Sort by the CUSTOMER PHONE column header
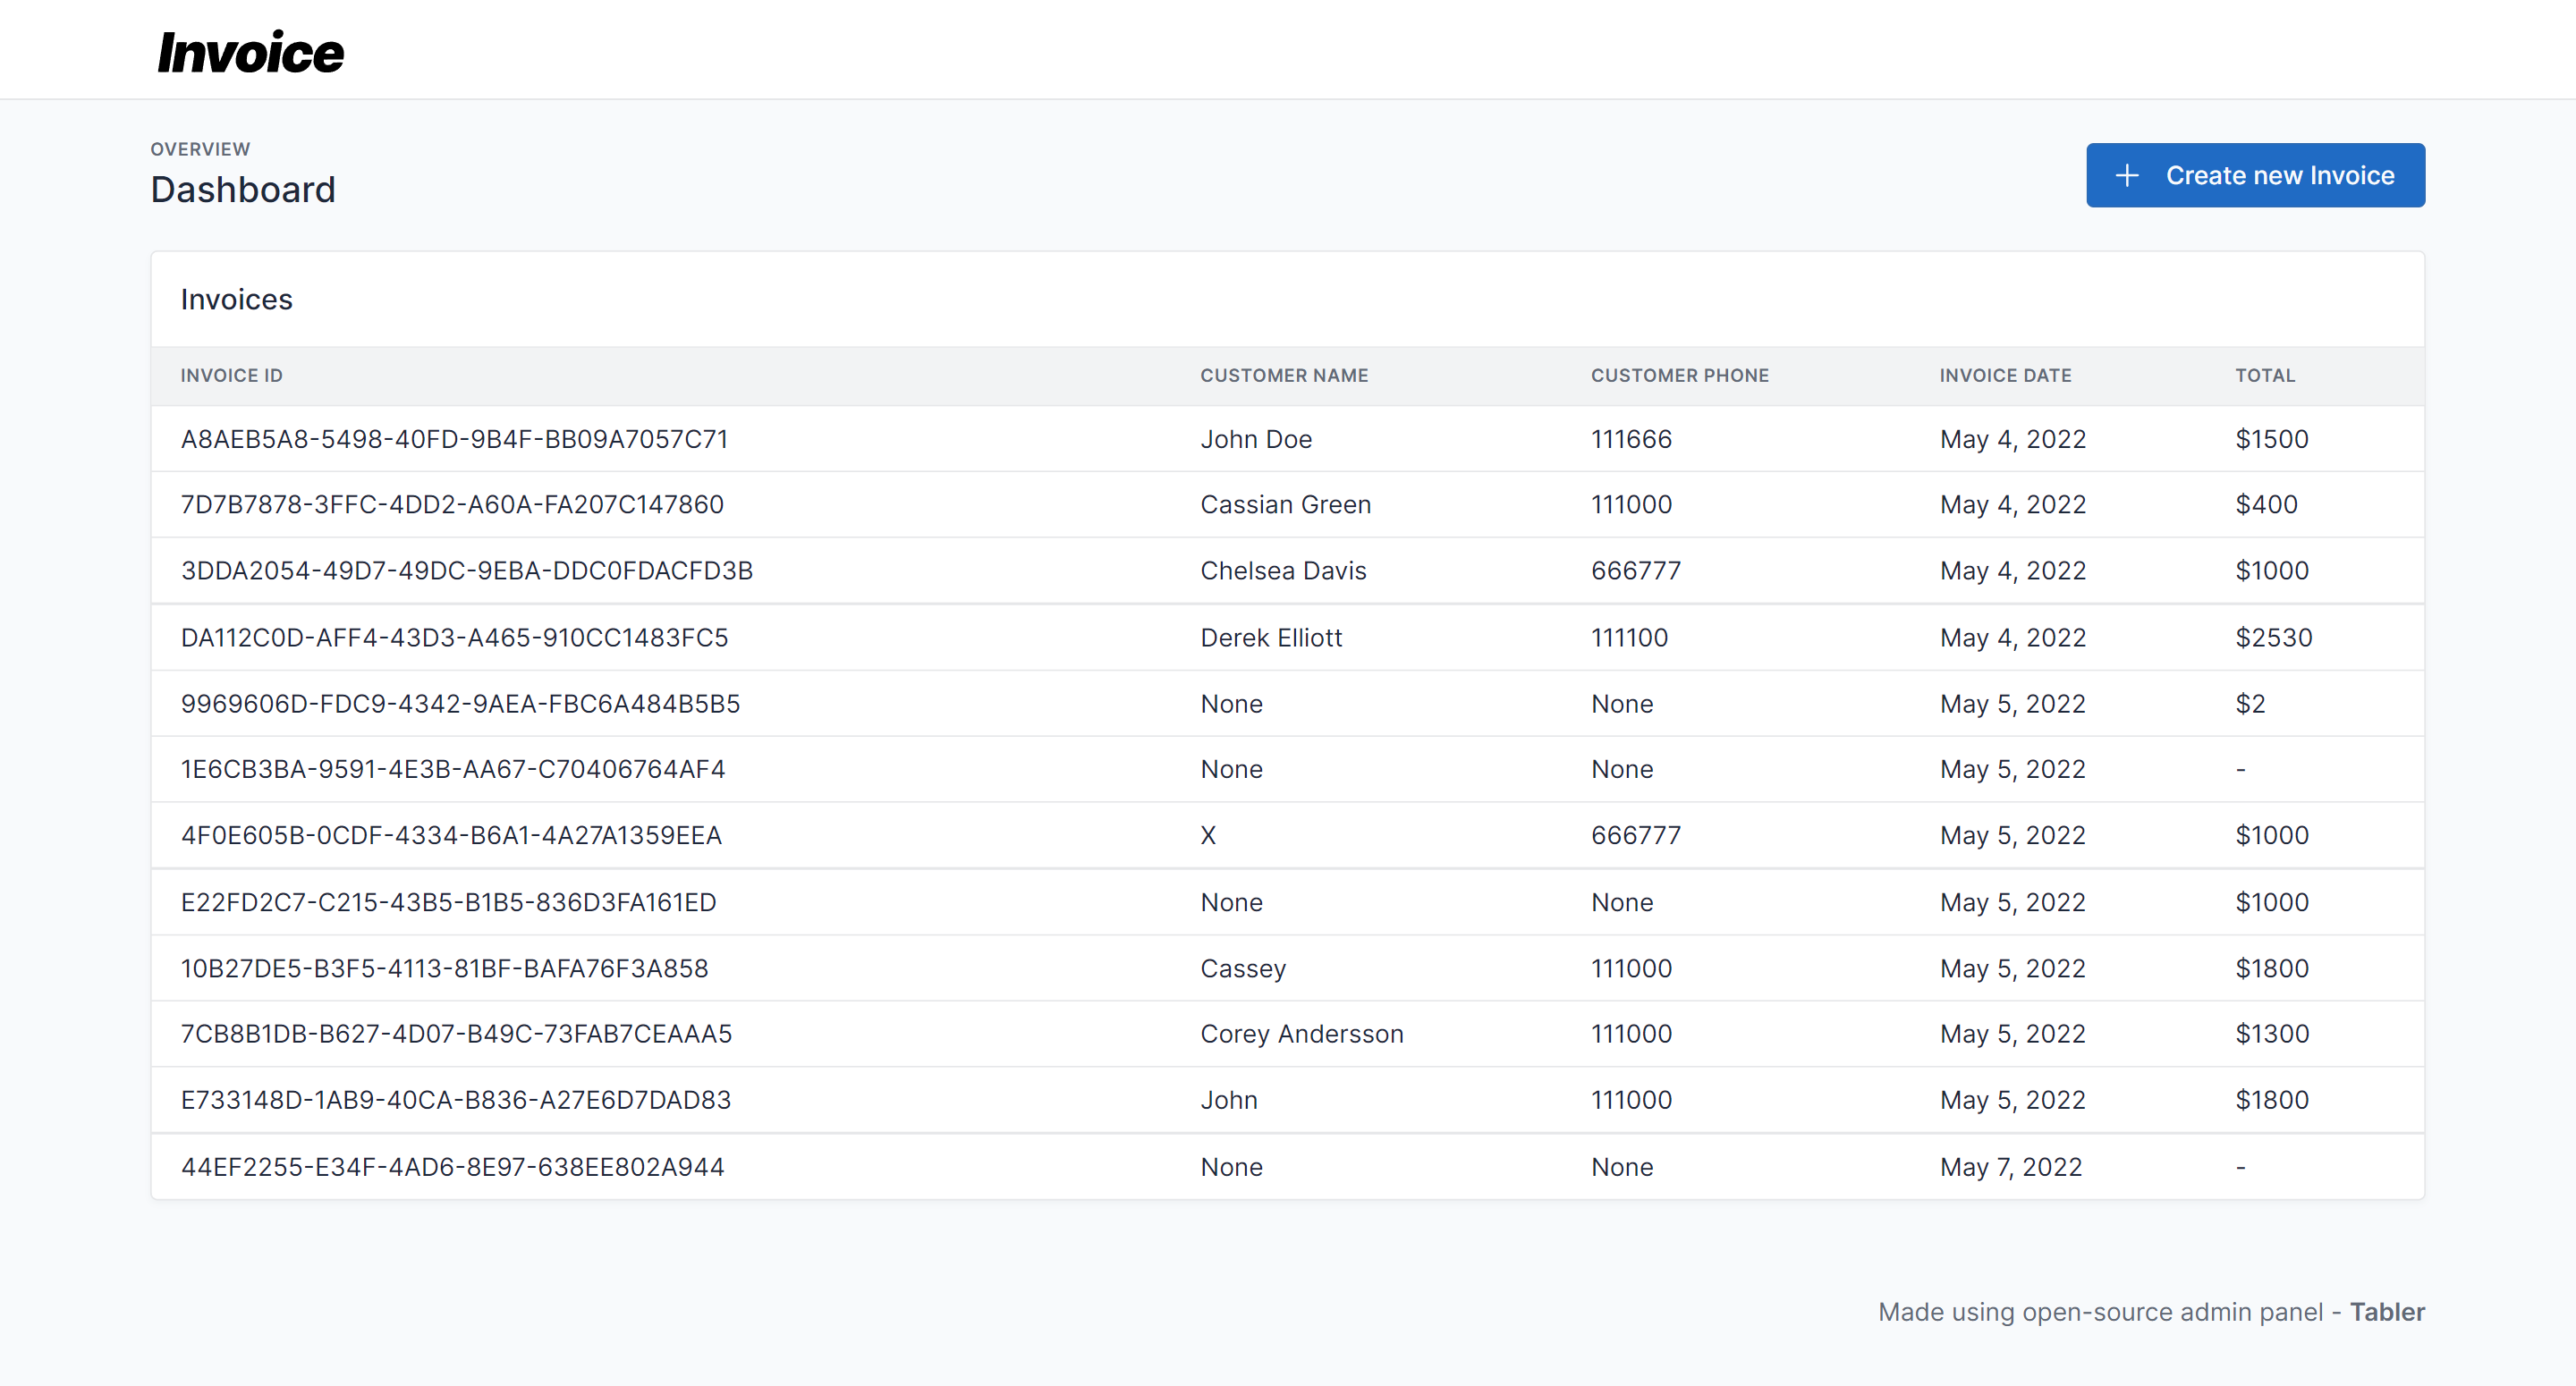This screenshot has height=1386, width=2576. (1680, 375)
